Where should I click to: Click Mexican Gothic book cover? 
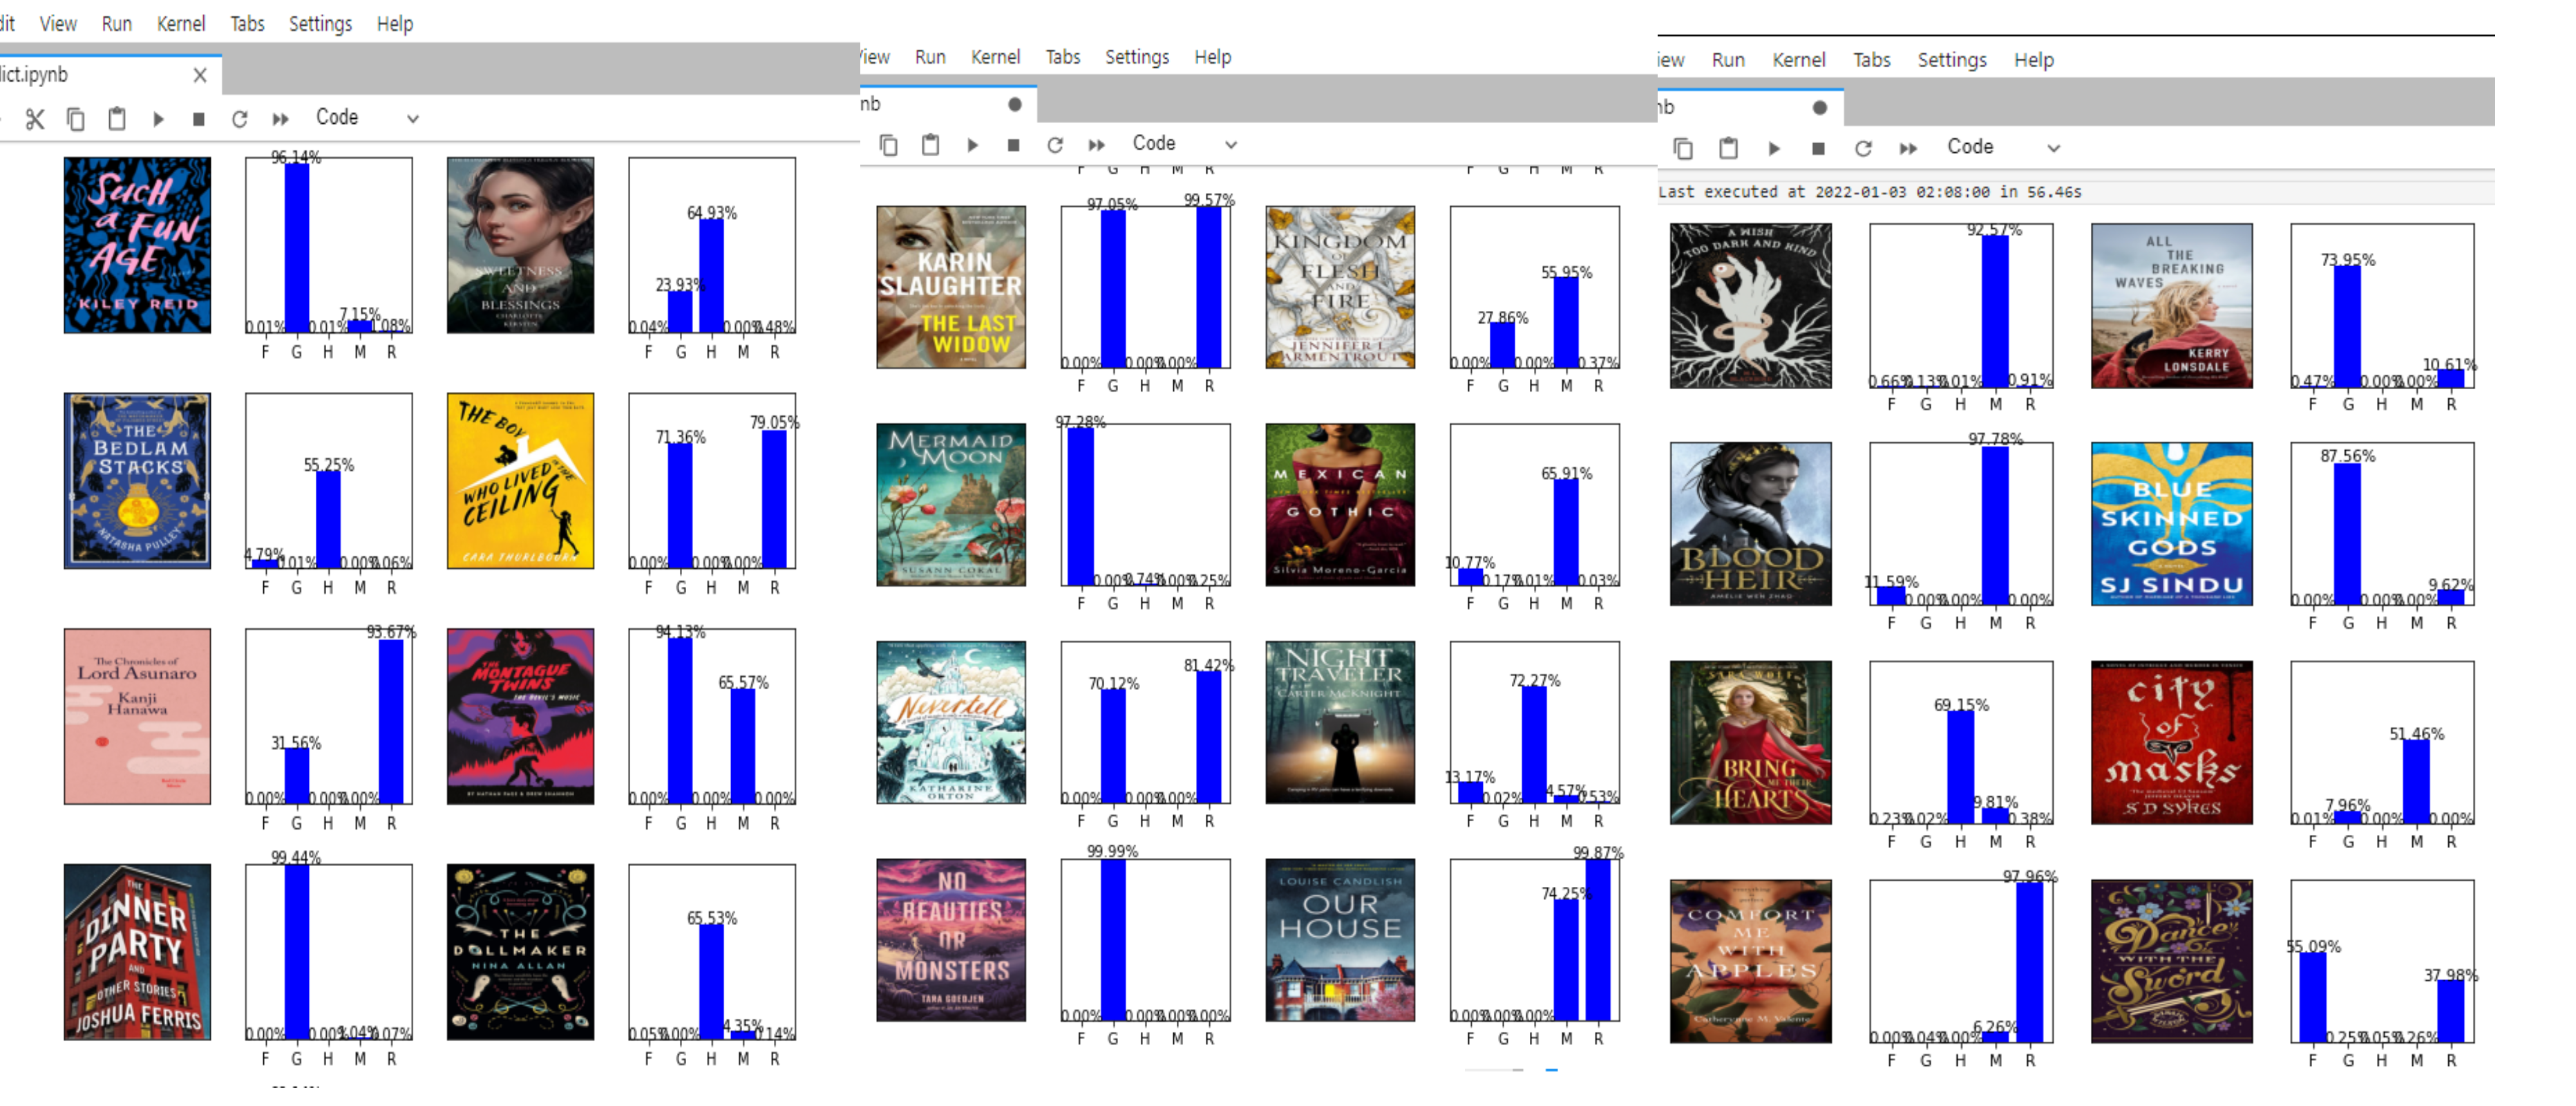[1340, 505]
